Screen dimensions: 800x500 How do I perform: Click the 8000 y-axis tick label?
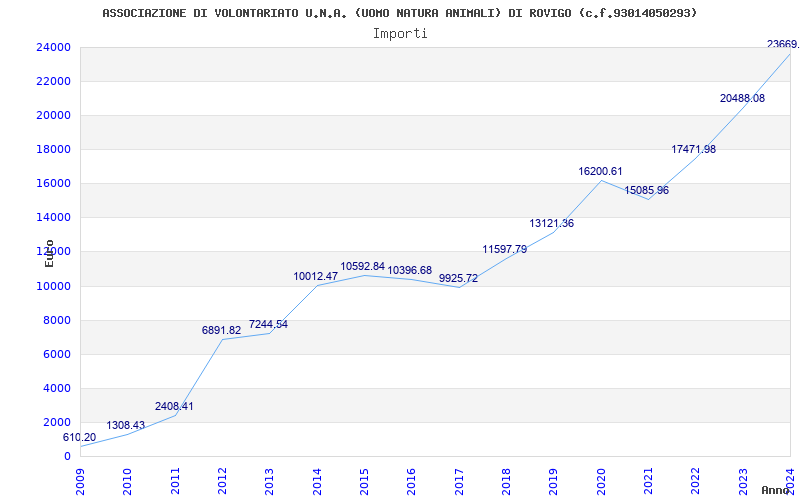(x=56, y=320)
